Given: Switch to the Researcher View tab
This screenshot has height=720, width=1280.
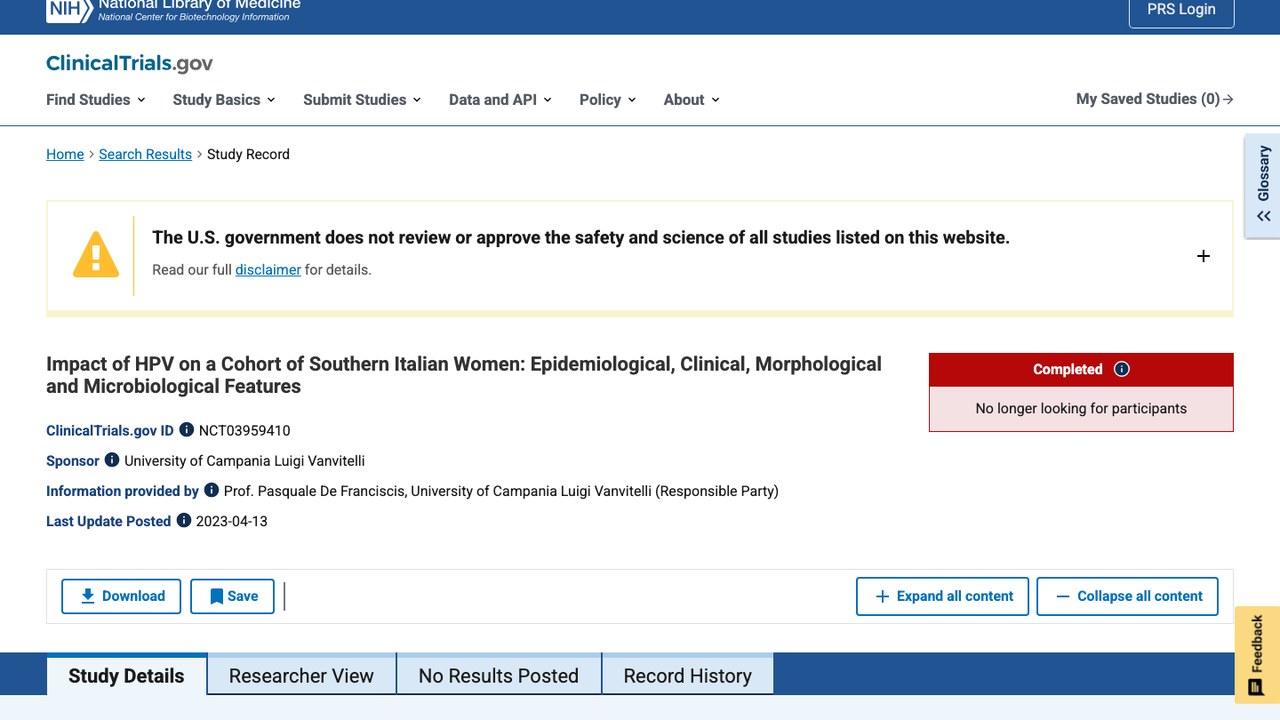Looking at the screenshot, I should tap(301, 675).
